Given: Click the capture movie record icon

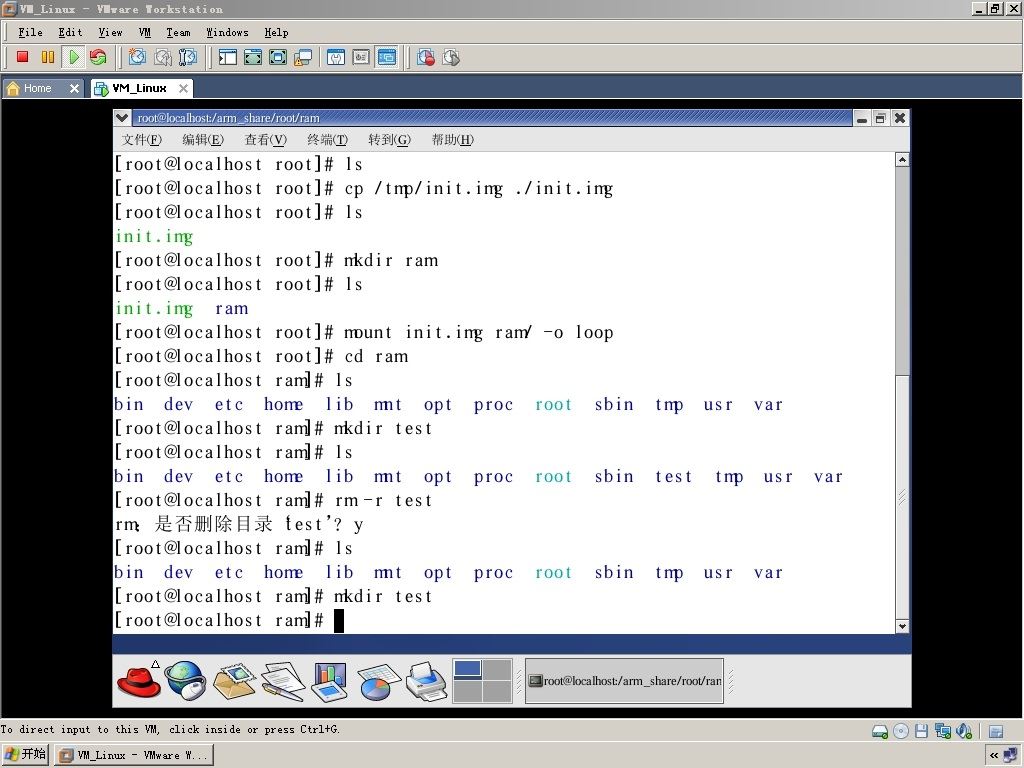Looking at the screenshot, I should click(426, 57).
